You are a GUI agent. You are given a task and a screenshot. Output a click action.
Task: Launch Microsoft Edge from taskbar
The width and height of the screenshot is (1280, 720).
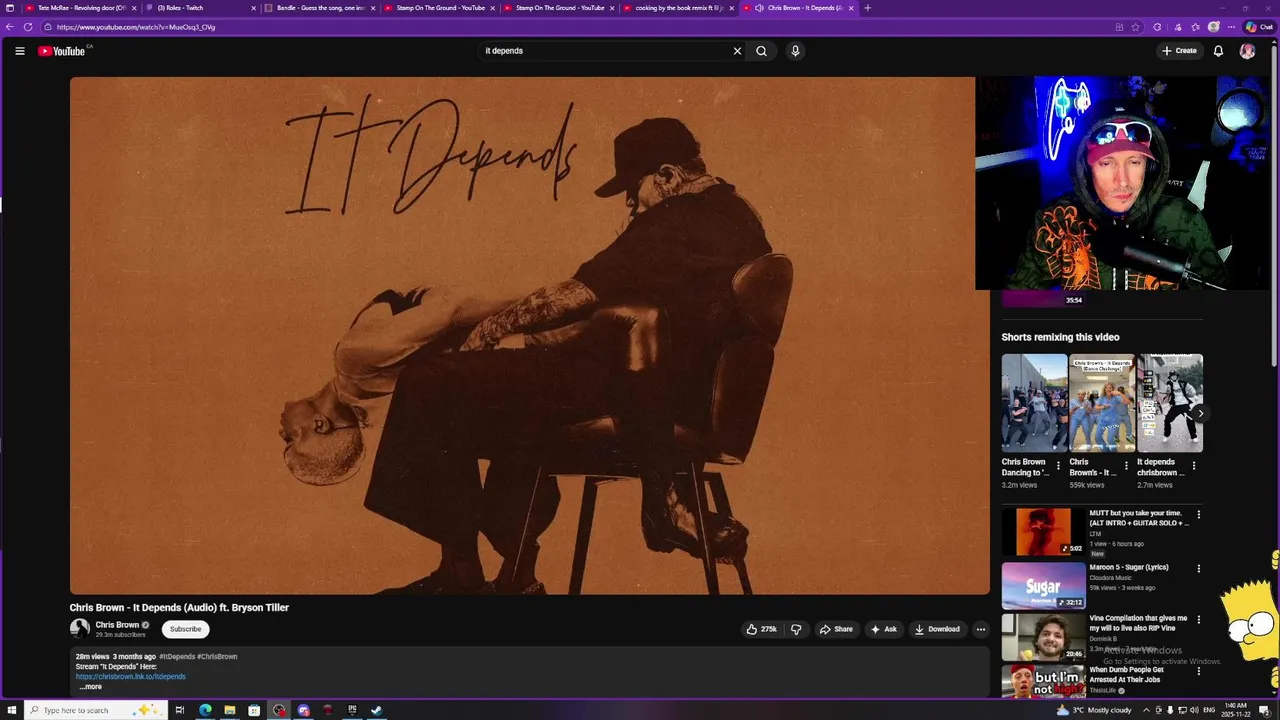pyautogui.click(x=205, y=710)
